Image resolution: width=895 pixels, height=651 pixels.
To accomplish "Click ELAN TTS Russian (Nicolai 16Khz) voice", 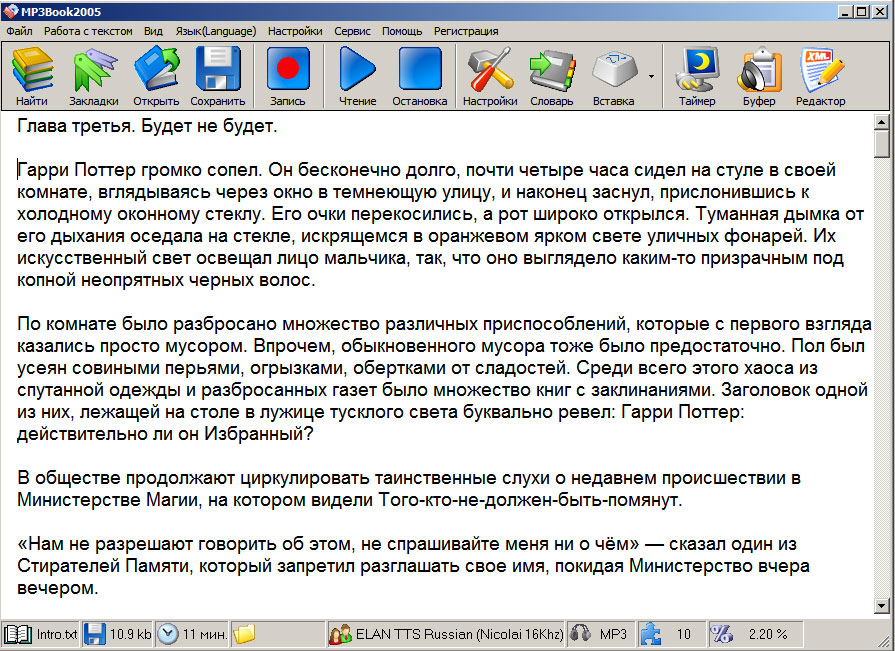I will pyautogui.click(x=459, y=634).
